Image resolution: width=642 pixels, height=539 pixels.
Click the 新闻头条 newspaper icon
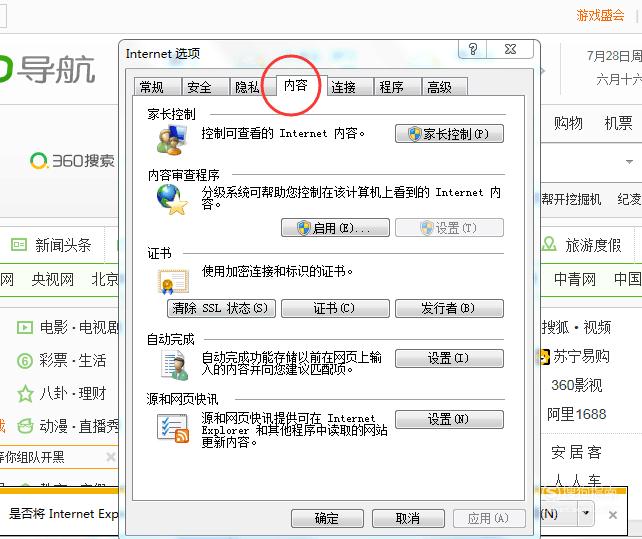click(19, 245)
